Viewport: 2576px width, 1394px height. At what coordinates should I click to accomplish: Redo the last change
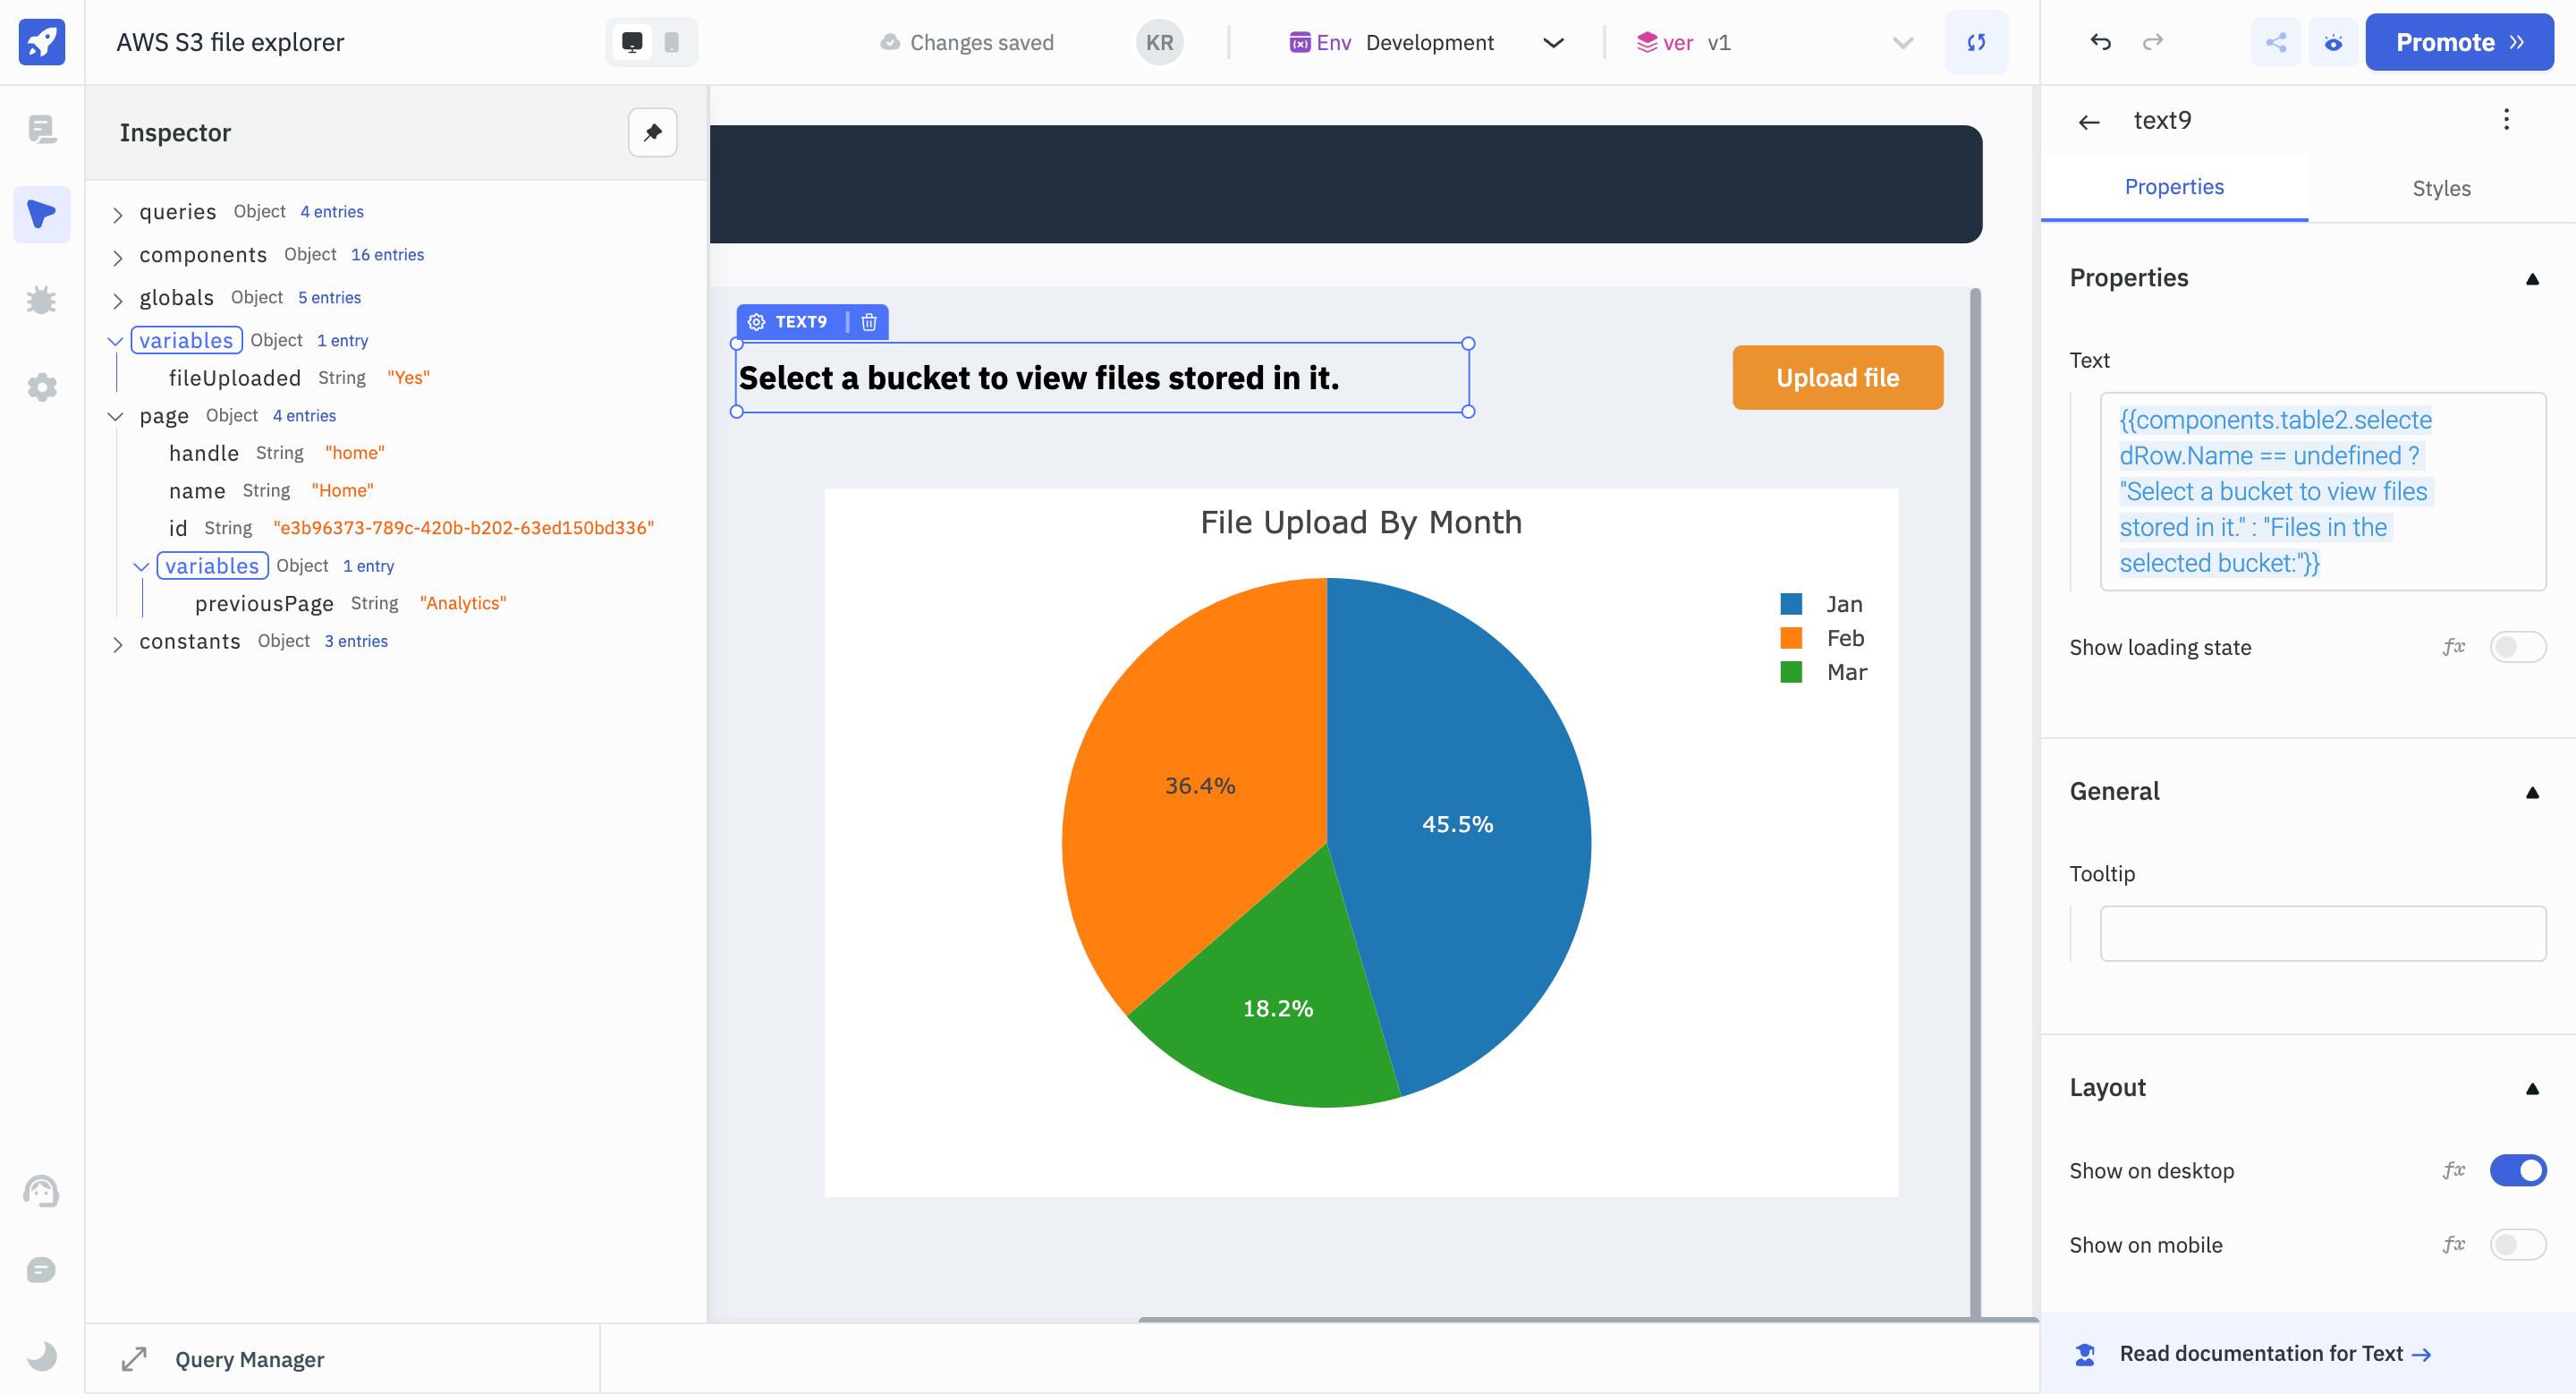(x=2153, y=42)
